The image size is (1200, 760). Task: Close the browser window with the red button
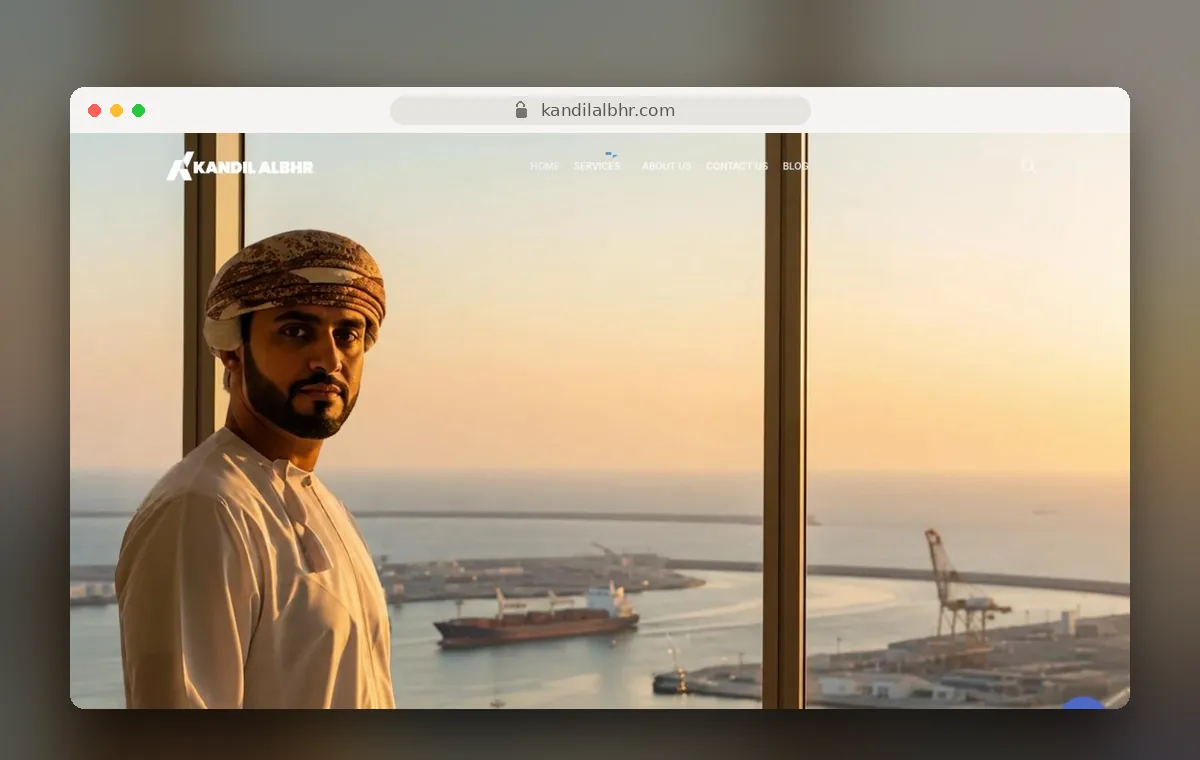pos(95,110)
